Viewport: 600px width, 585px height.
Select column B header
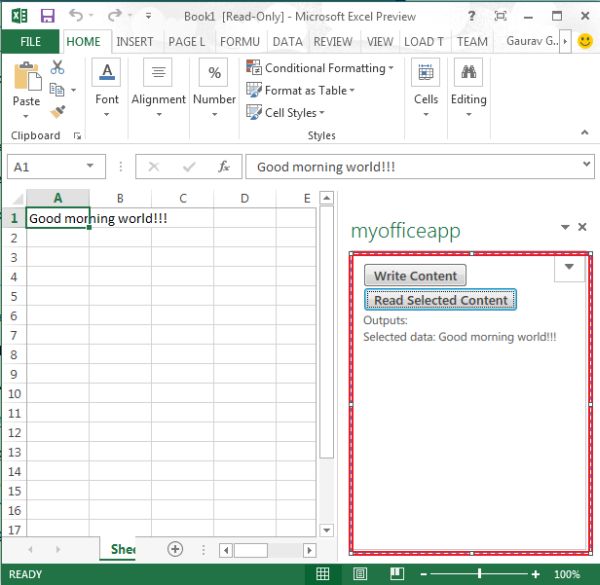(x=120, y=198)
